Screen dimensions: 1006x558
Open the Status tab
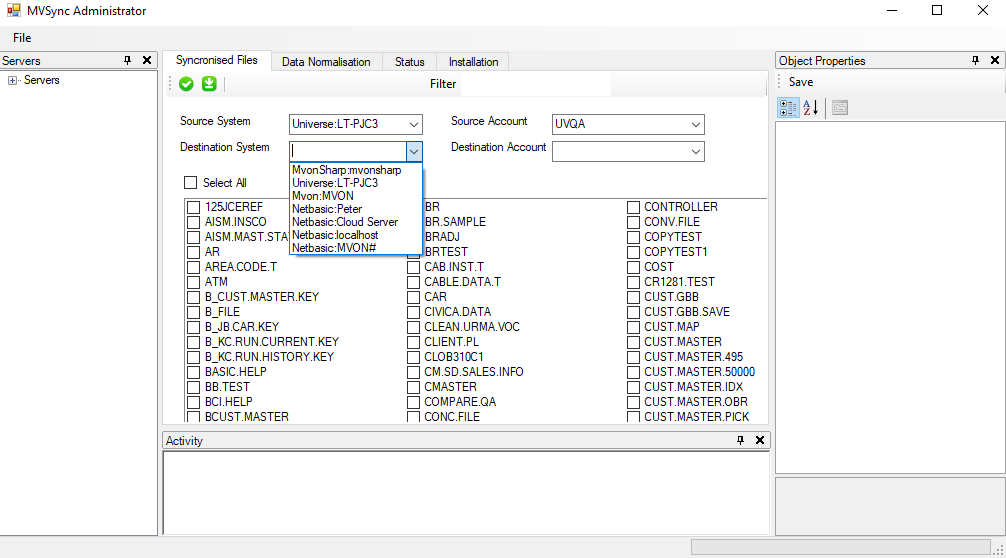[x=409, y=62]
